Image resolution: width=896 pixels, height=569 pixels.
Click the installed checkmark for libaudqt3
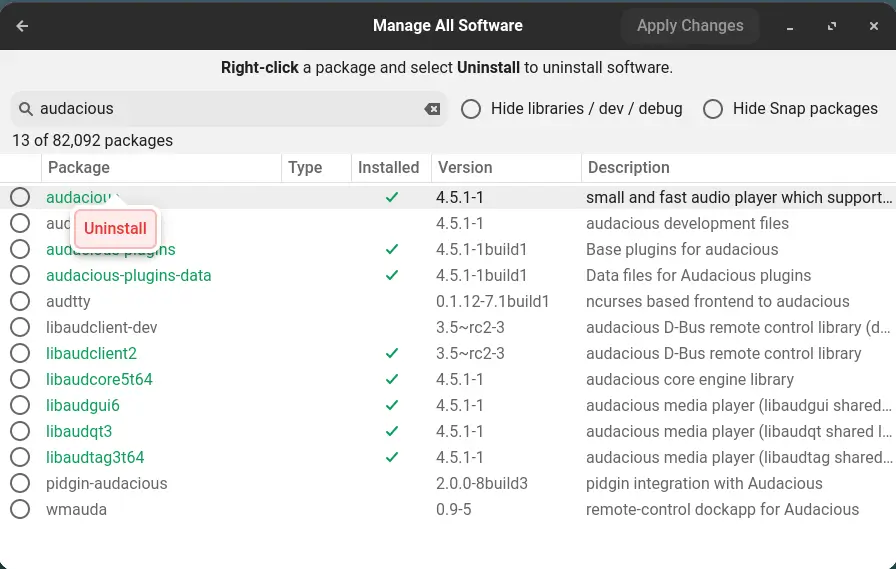pyautogui.click(x=391, y=431)
